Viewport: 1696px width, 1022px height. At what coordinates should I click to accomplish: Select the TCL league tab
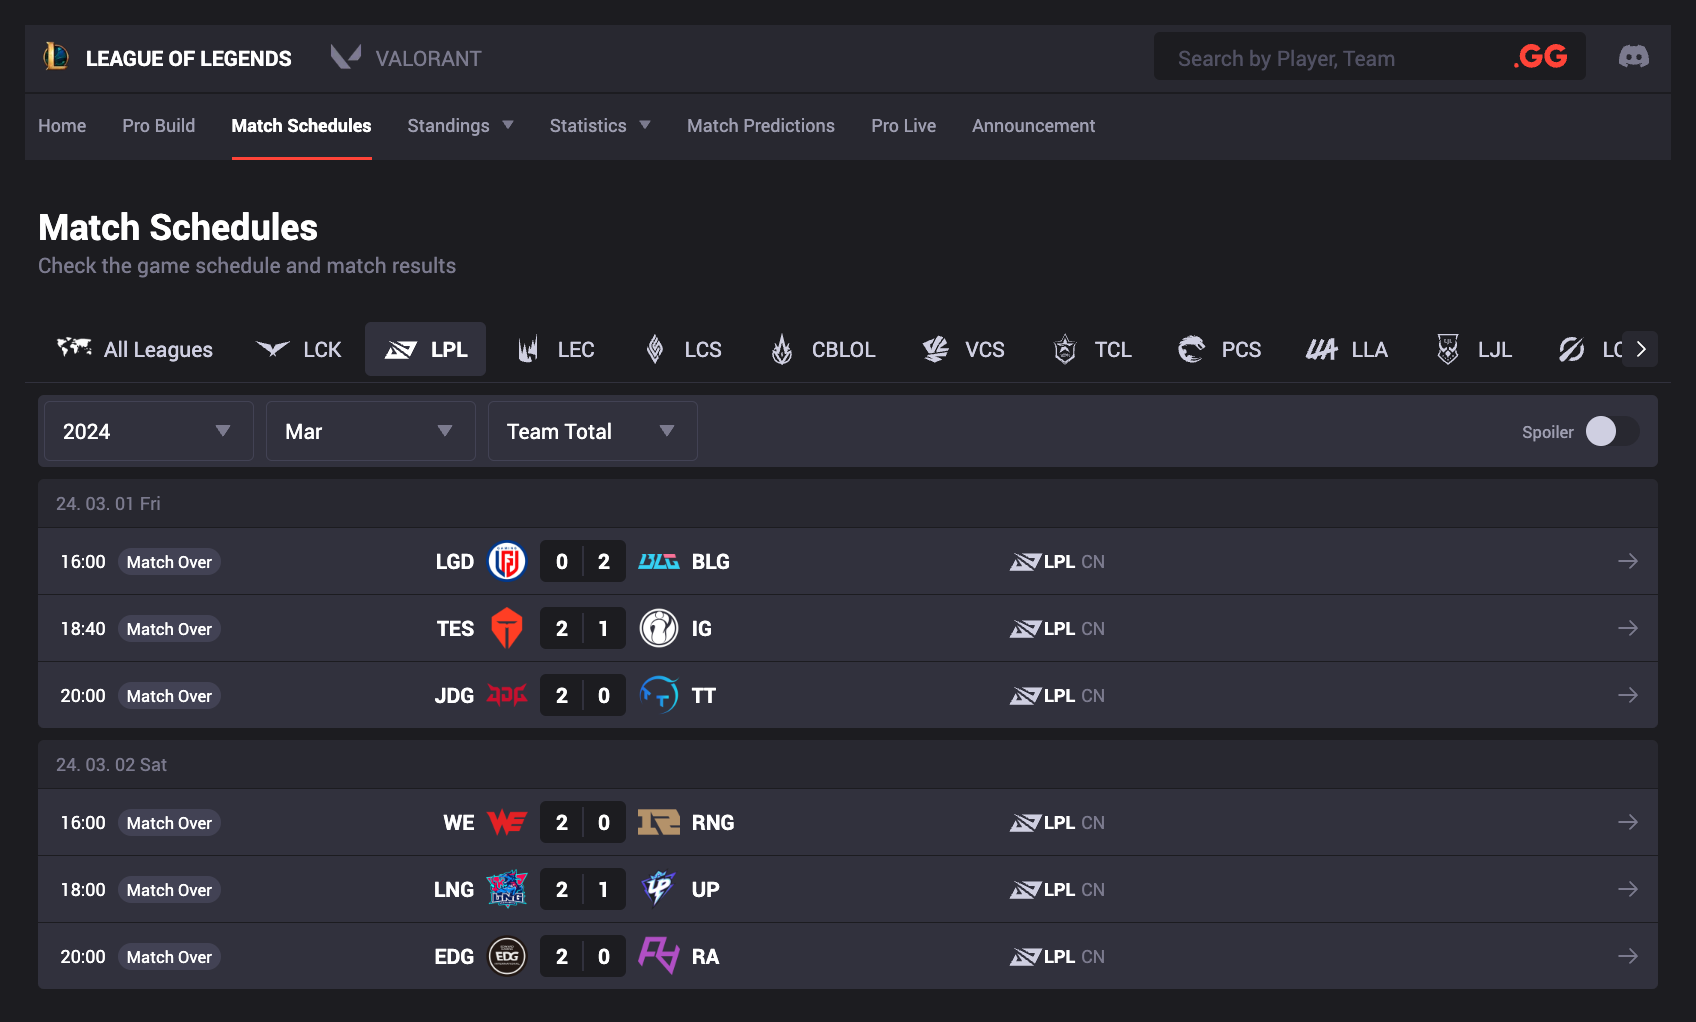pos(1092,349)
